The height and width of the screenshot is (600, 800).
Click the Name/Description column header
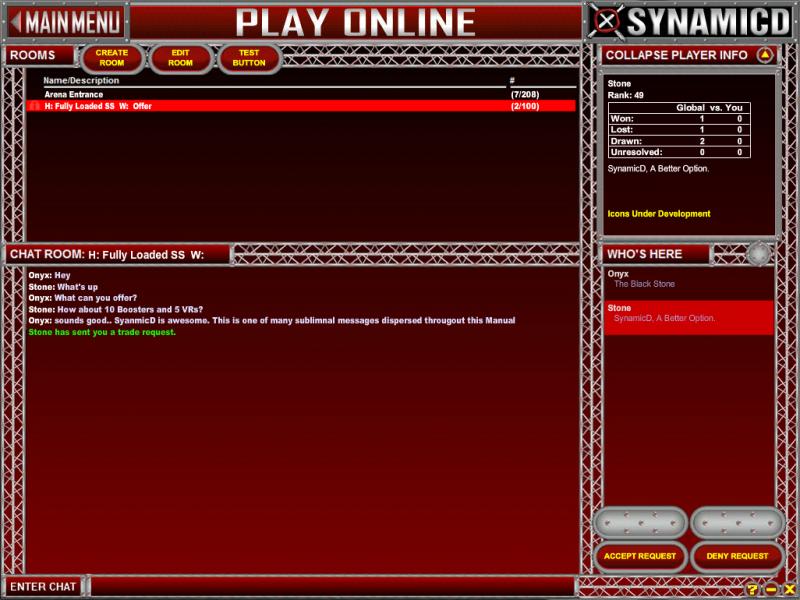[x=81, y=81]
